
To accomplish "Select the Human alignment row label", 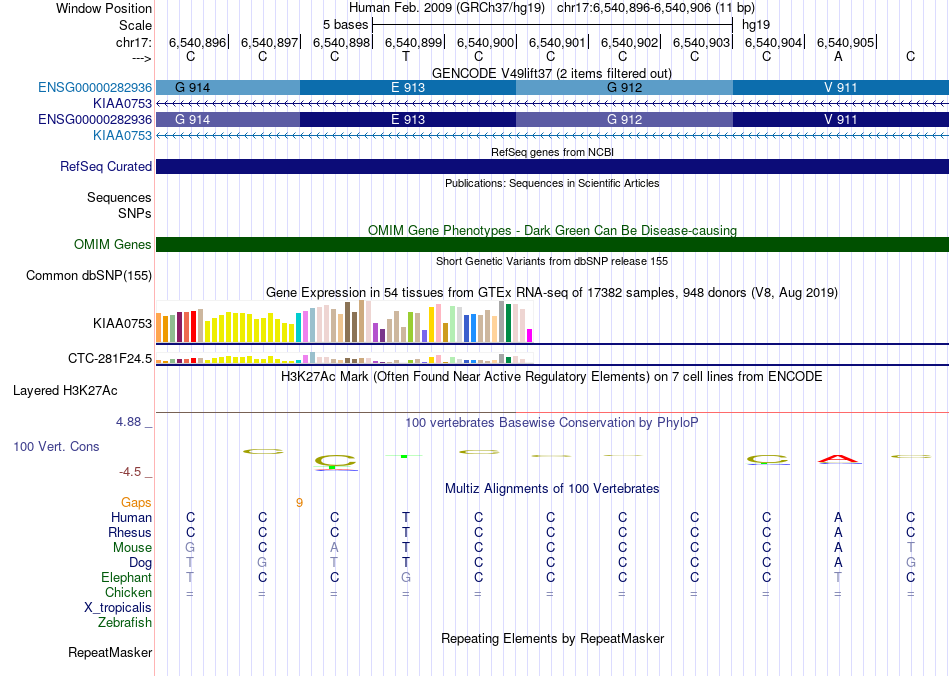I will tap(131, 517).
